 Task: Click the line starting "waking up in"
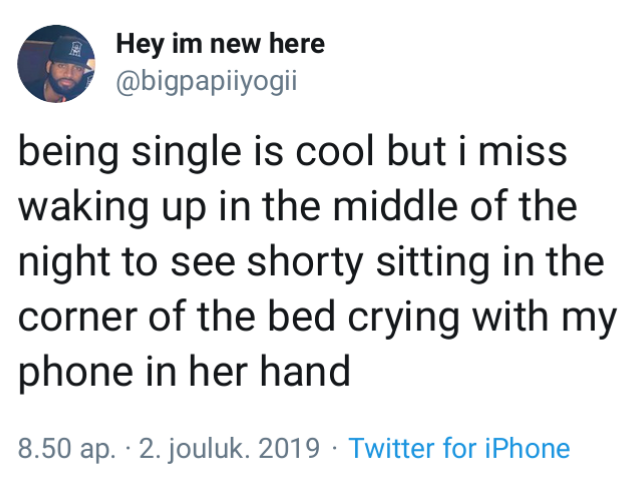298,208
